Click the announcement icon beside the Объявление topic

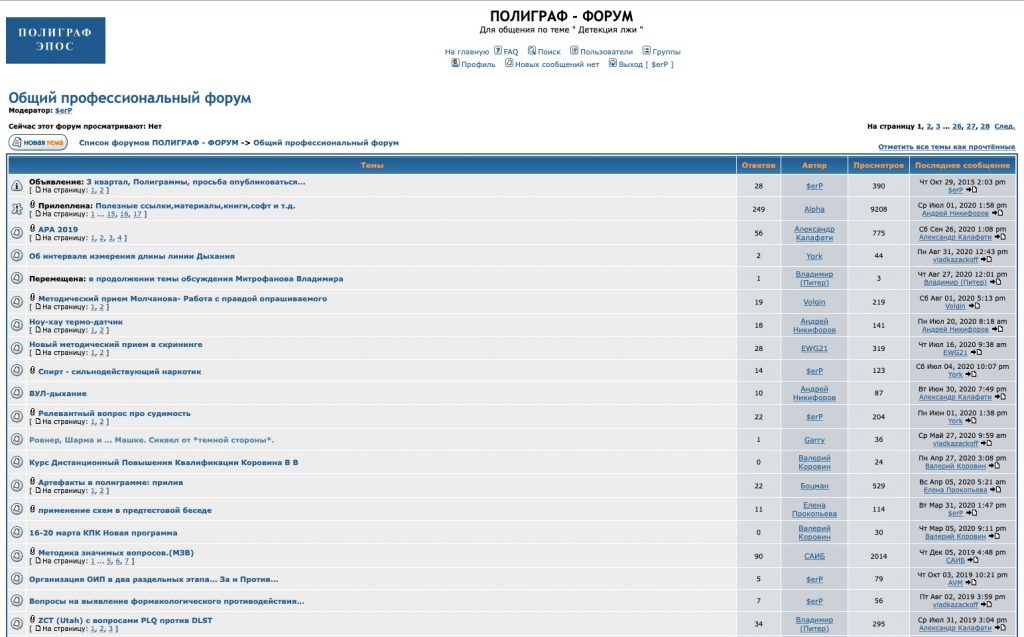(x=17, y=186)
